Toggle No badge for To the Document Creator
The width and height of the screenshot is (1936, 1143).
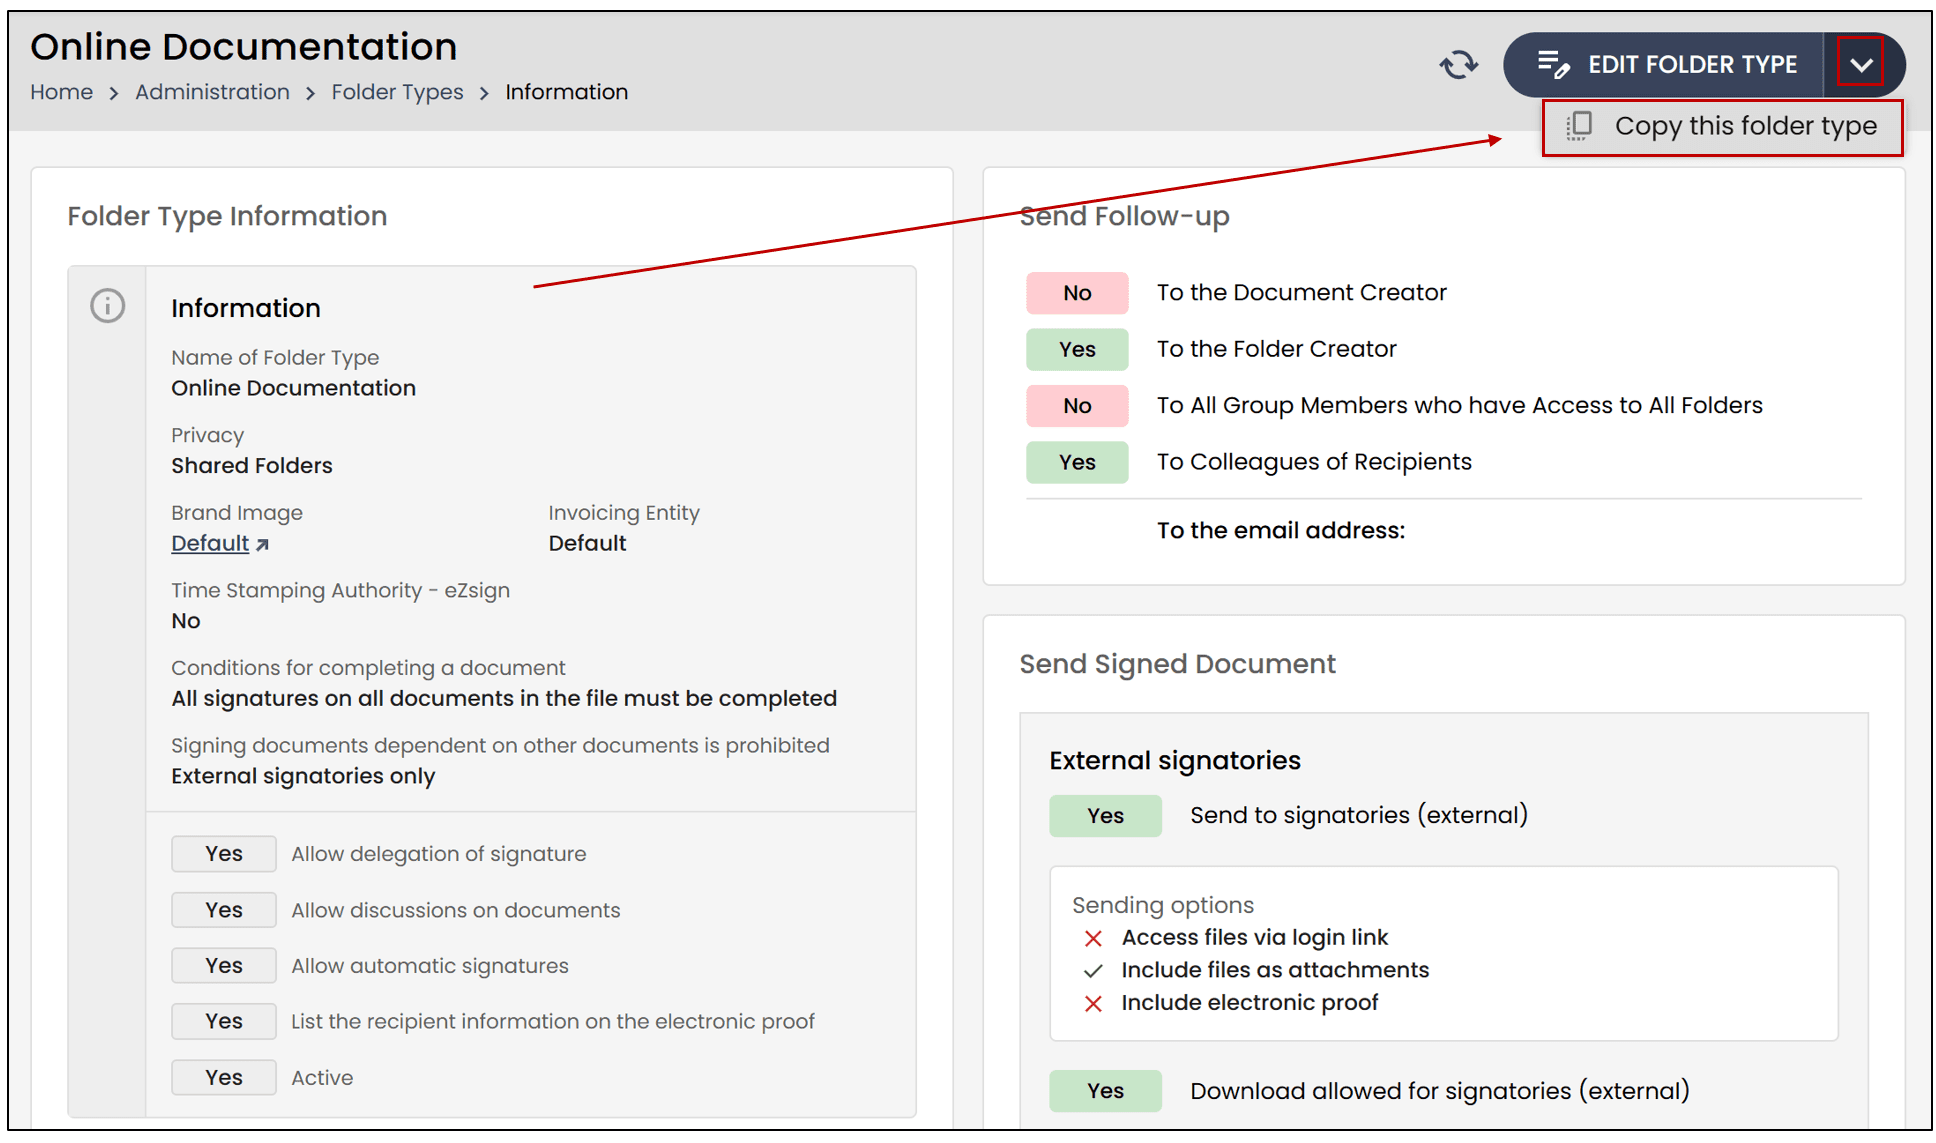point(1077,293)
